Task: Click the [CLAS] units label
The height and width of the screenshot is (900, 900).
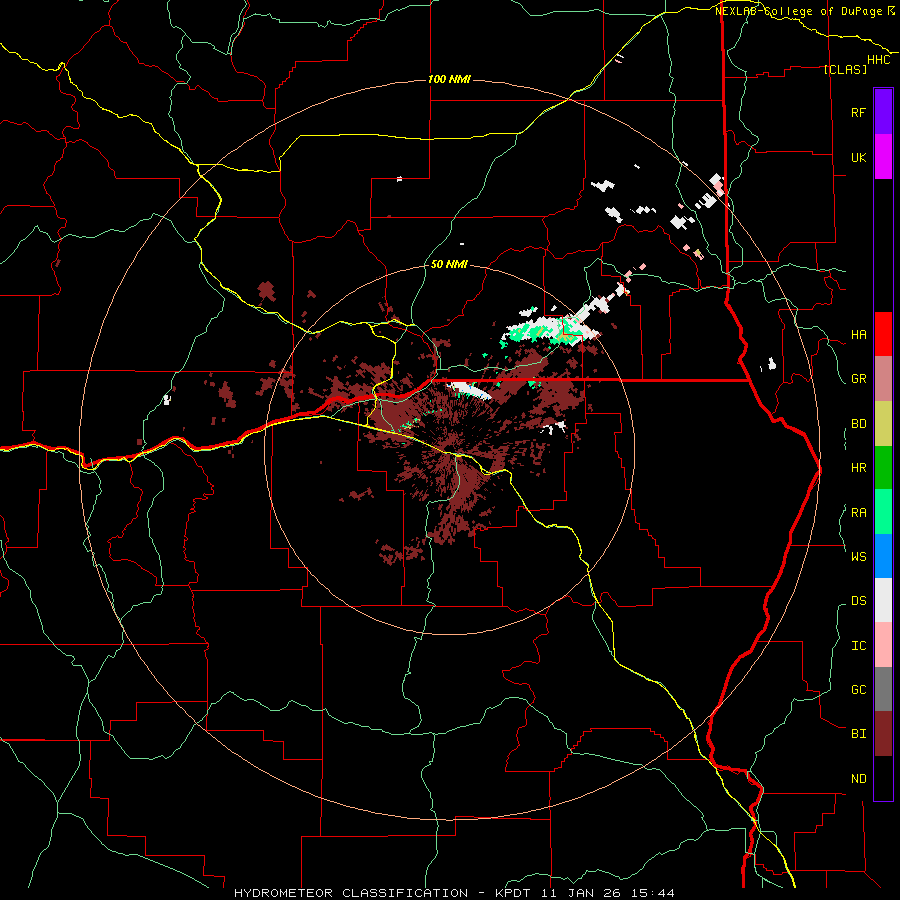Action: (845, 69)
